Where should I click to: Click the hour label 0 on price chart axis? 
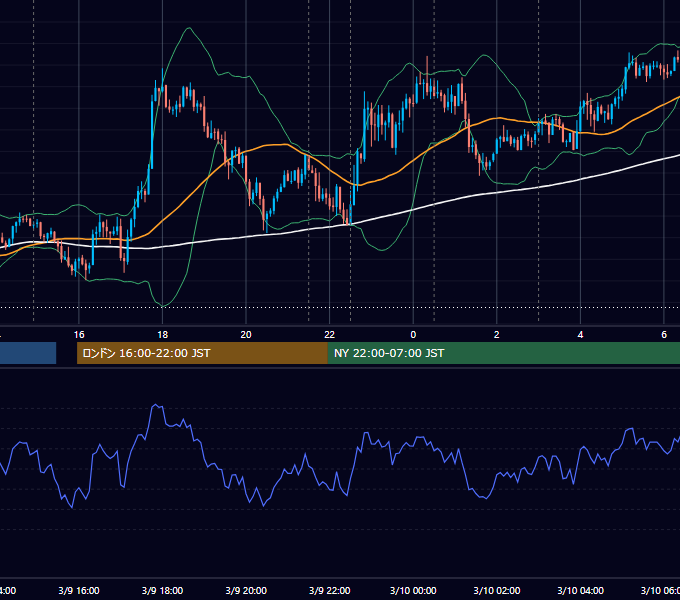pos(413,335)
